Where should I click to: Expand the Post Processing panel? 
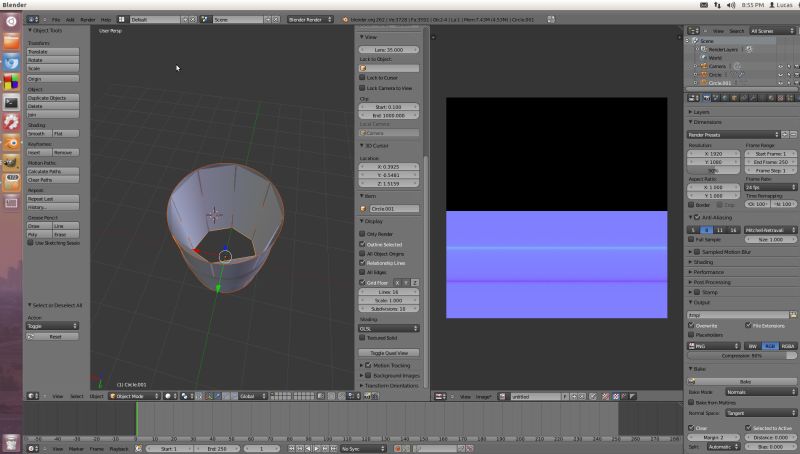click(711, 282)
